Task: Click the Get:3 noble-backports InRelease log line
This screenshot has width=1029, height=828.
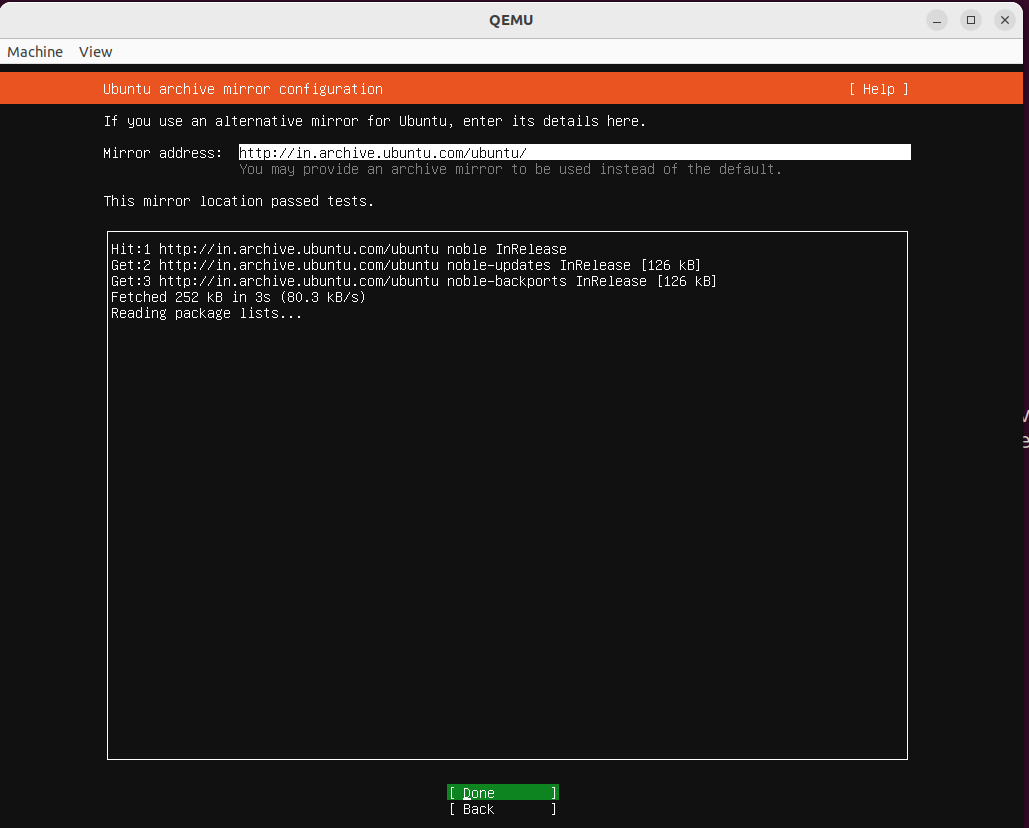Action: pyautogui.click(x=414, y=281)
